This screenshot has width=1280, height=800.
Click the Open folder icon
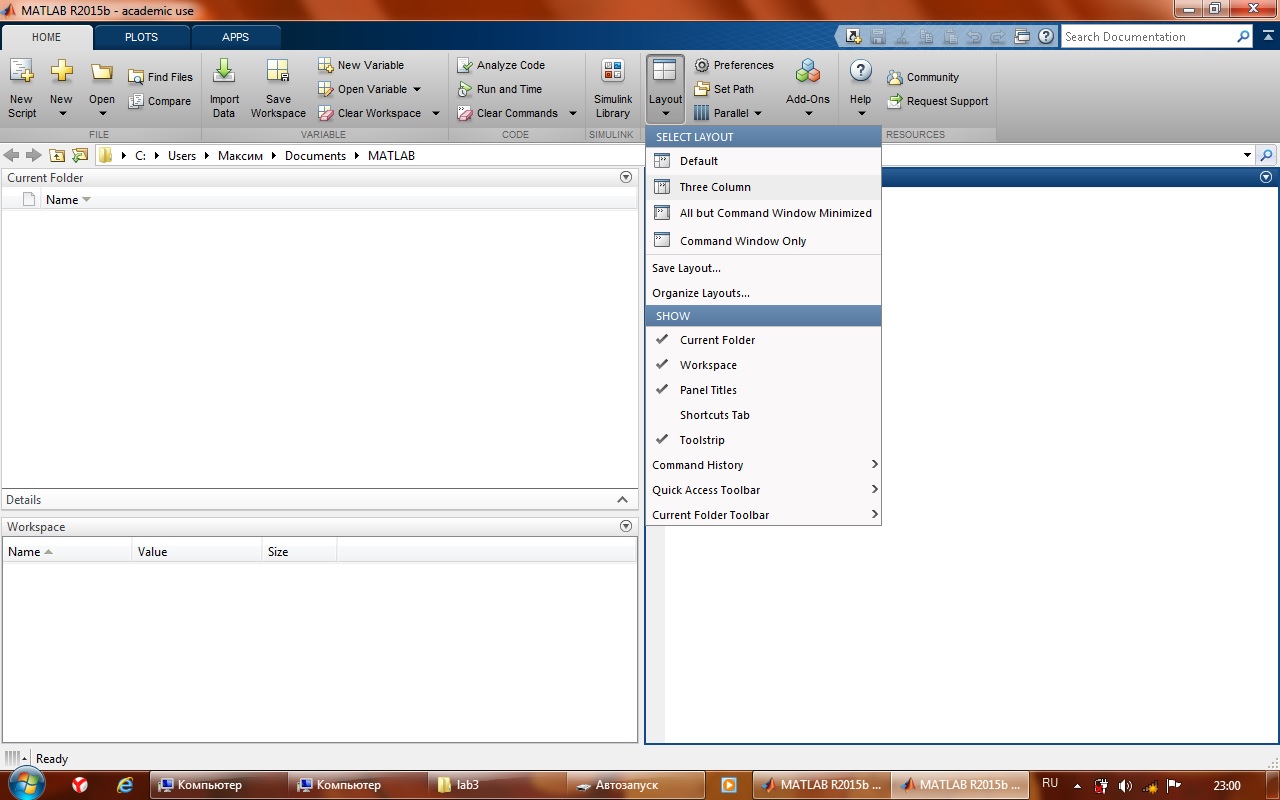(102, 72)
